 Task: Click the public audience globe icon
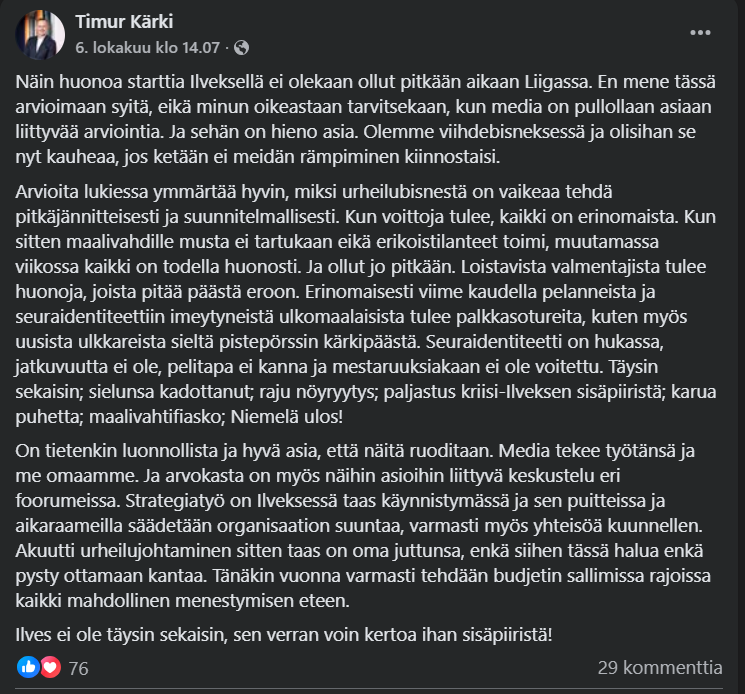[x=242, y=48]
